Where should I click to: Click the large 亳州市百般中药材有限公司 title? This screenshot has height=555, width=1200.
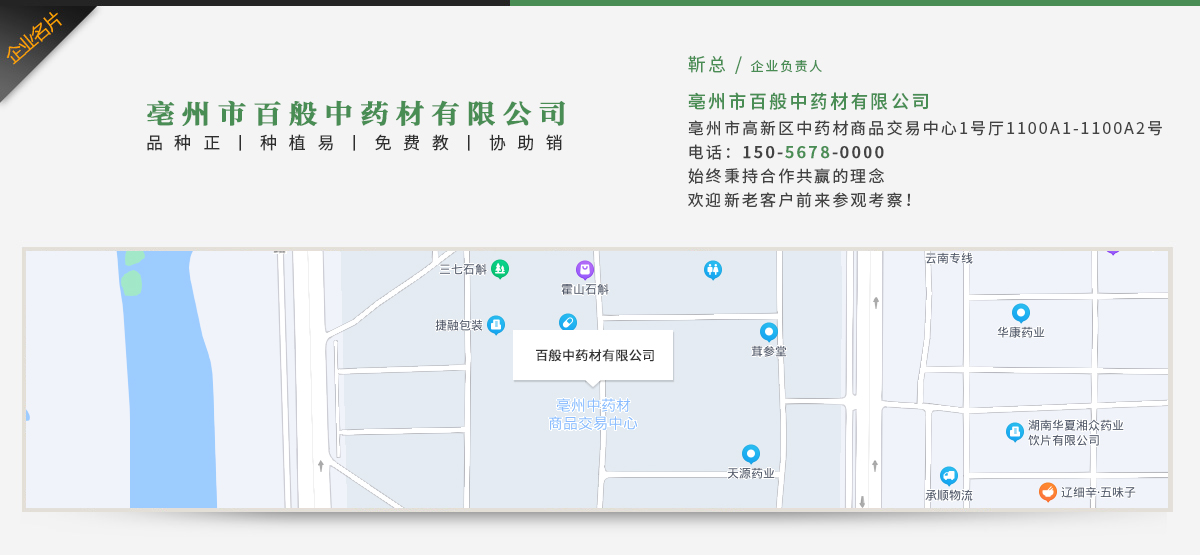356,113
